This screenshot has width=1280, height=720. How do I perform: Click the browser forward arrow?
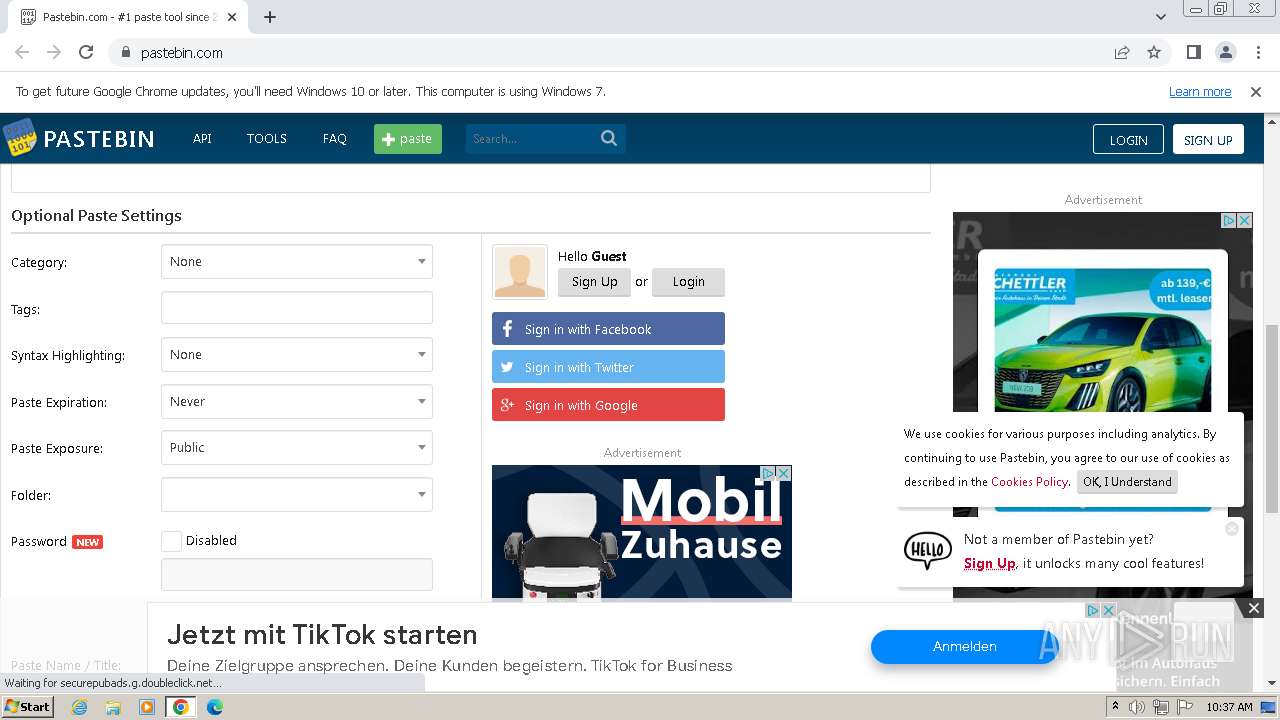(54, 52)
